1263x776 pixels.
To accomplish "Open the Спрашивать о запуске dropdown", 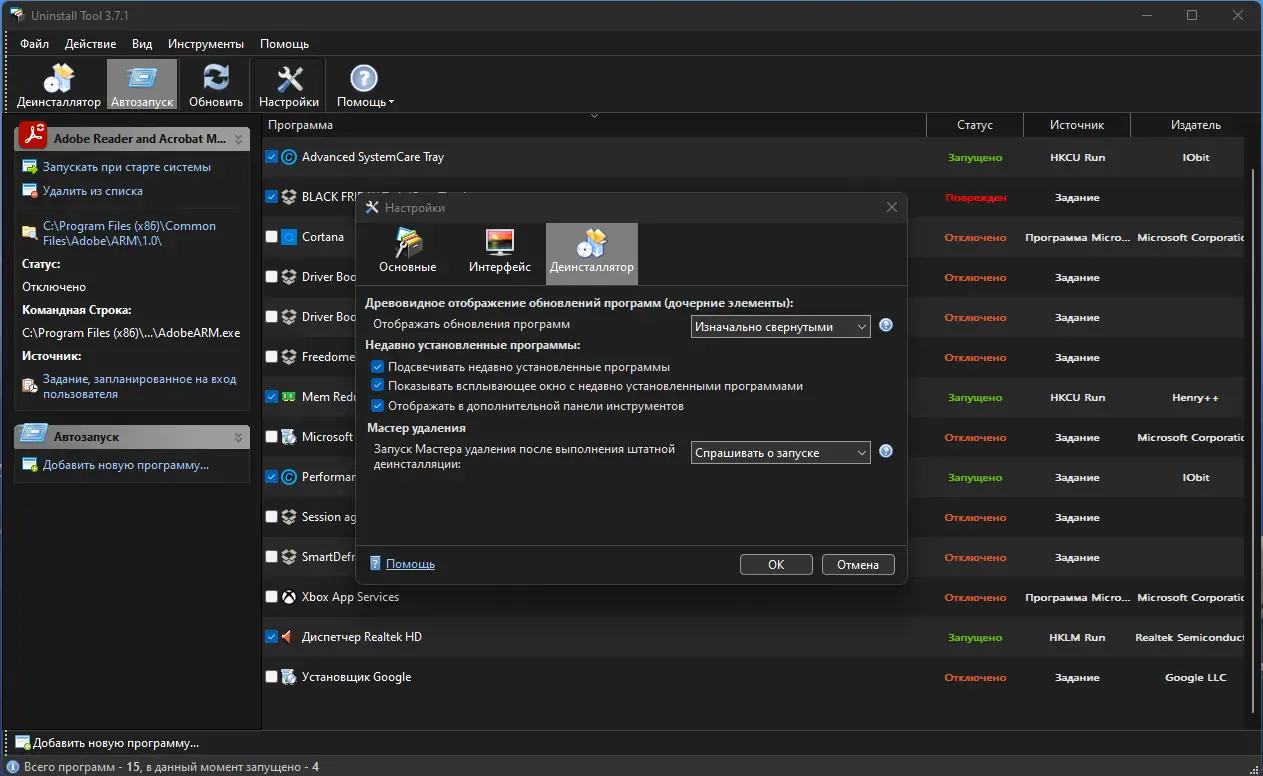I will pos(781,453).
